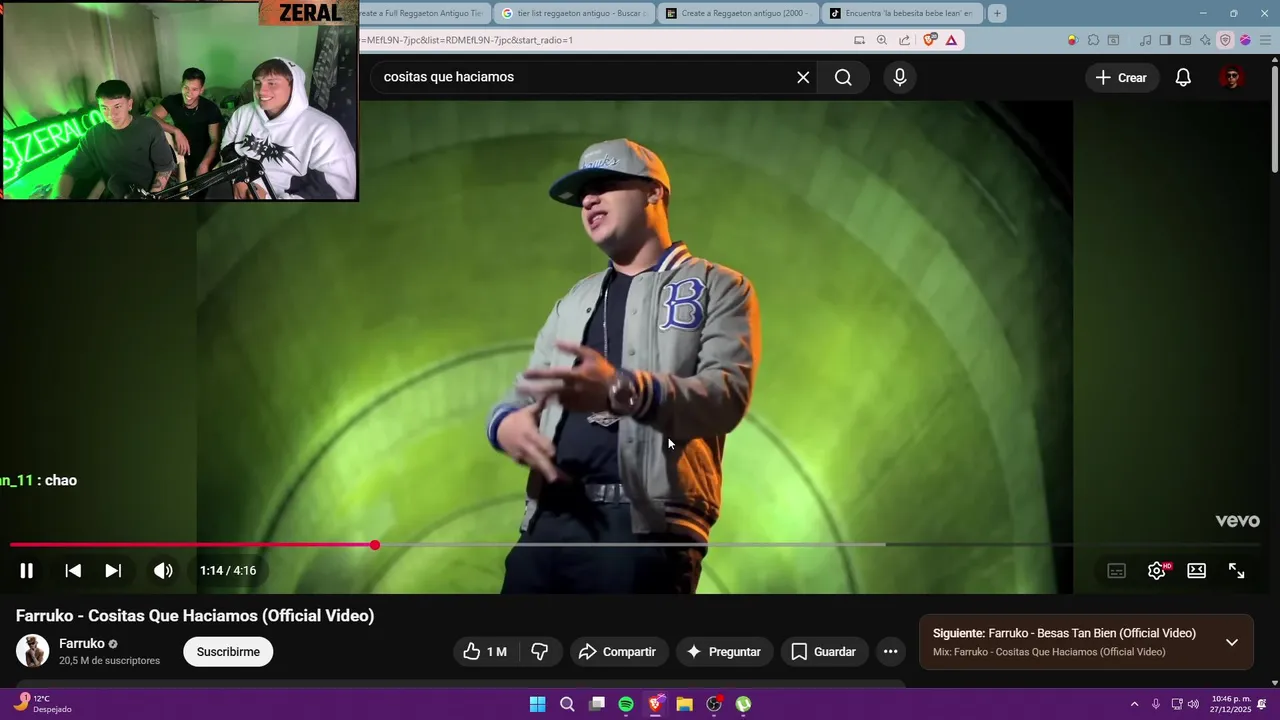This screenshot has width=1280, height=720.
Task: Clear the search text with X
Action: coord(803,77)
